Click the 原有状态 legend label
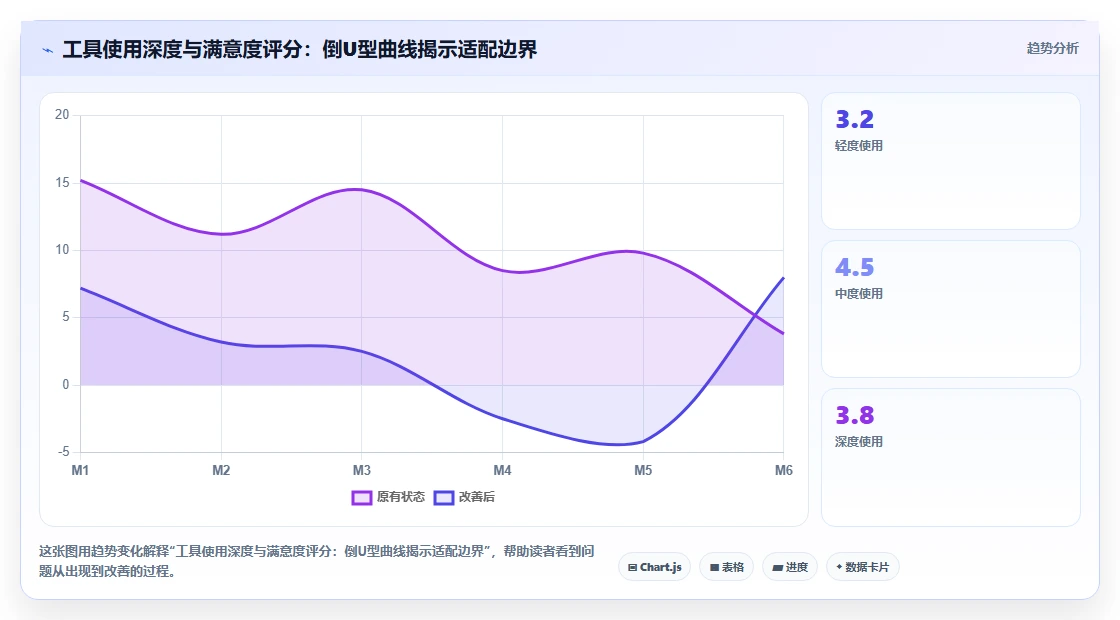 click(401, 497)
